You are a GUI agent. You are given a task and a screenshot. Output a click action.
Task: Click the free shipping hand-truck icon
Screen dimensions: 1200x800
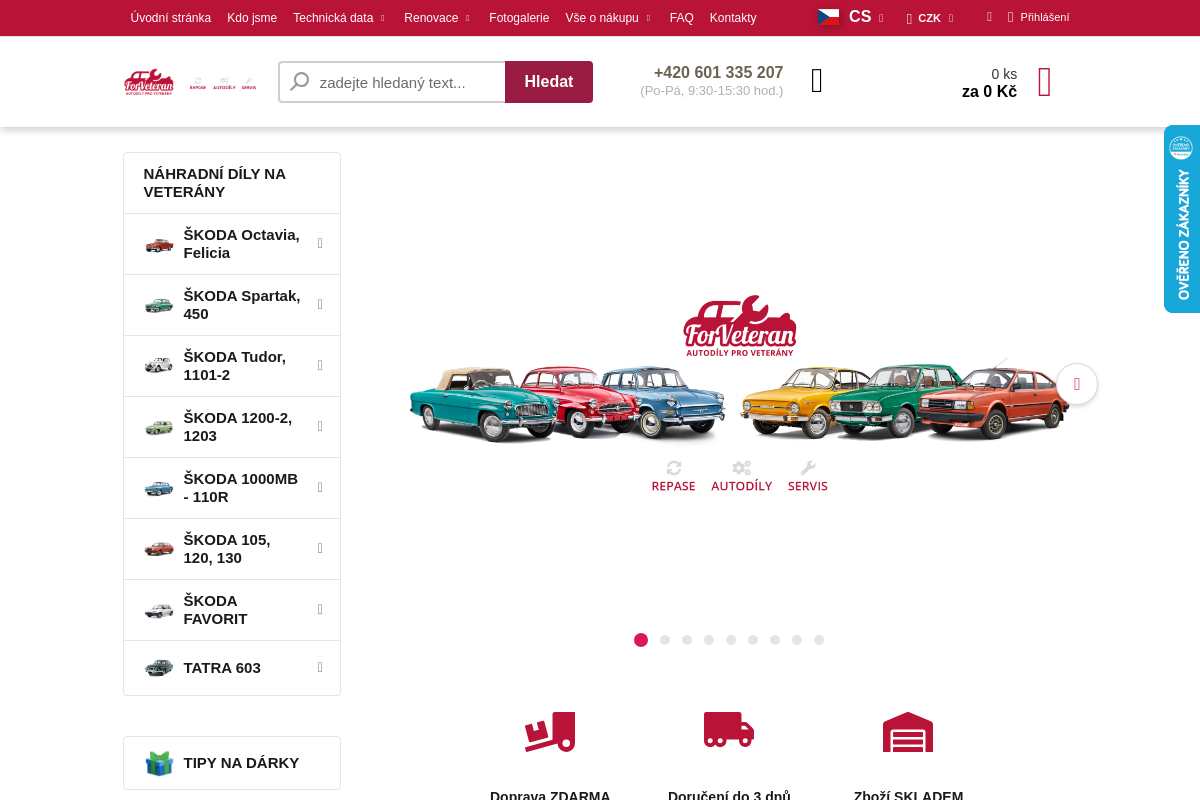550,731
